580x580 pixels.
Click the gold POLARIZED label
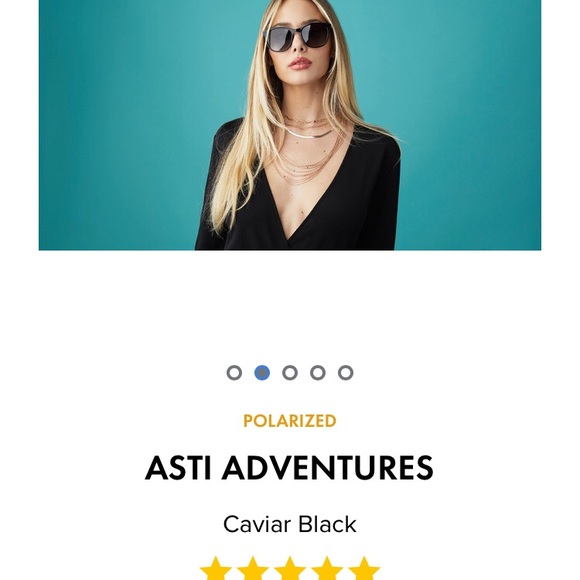(290, 421)
